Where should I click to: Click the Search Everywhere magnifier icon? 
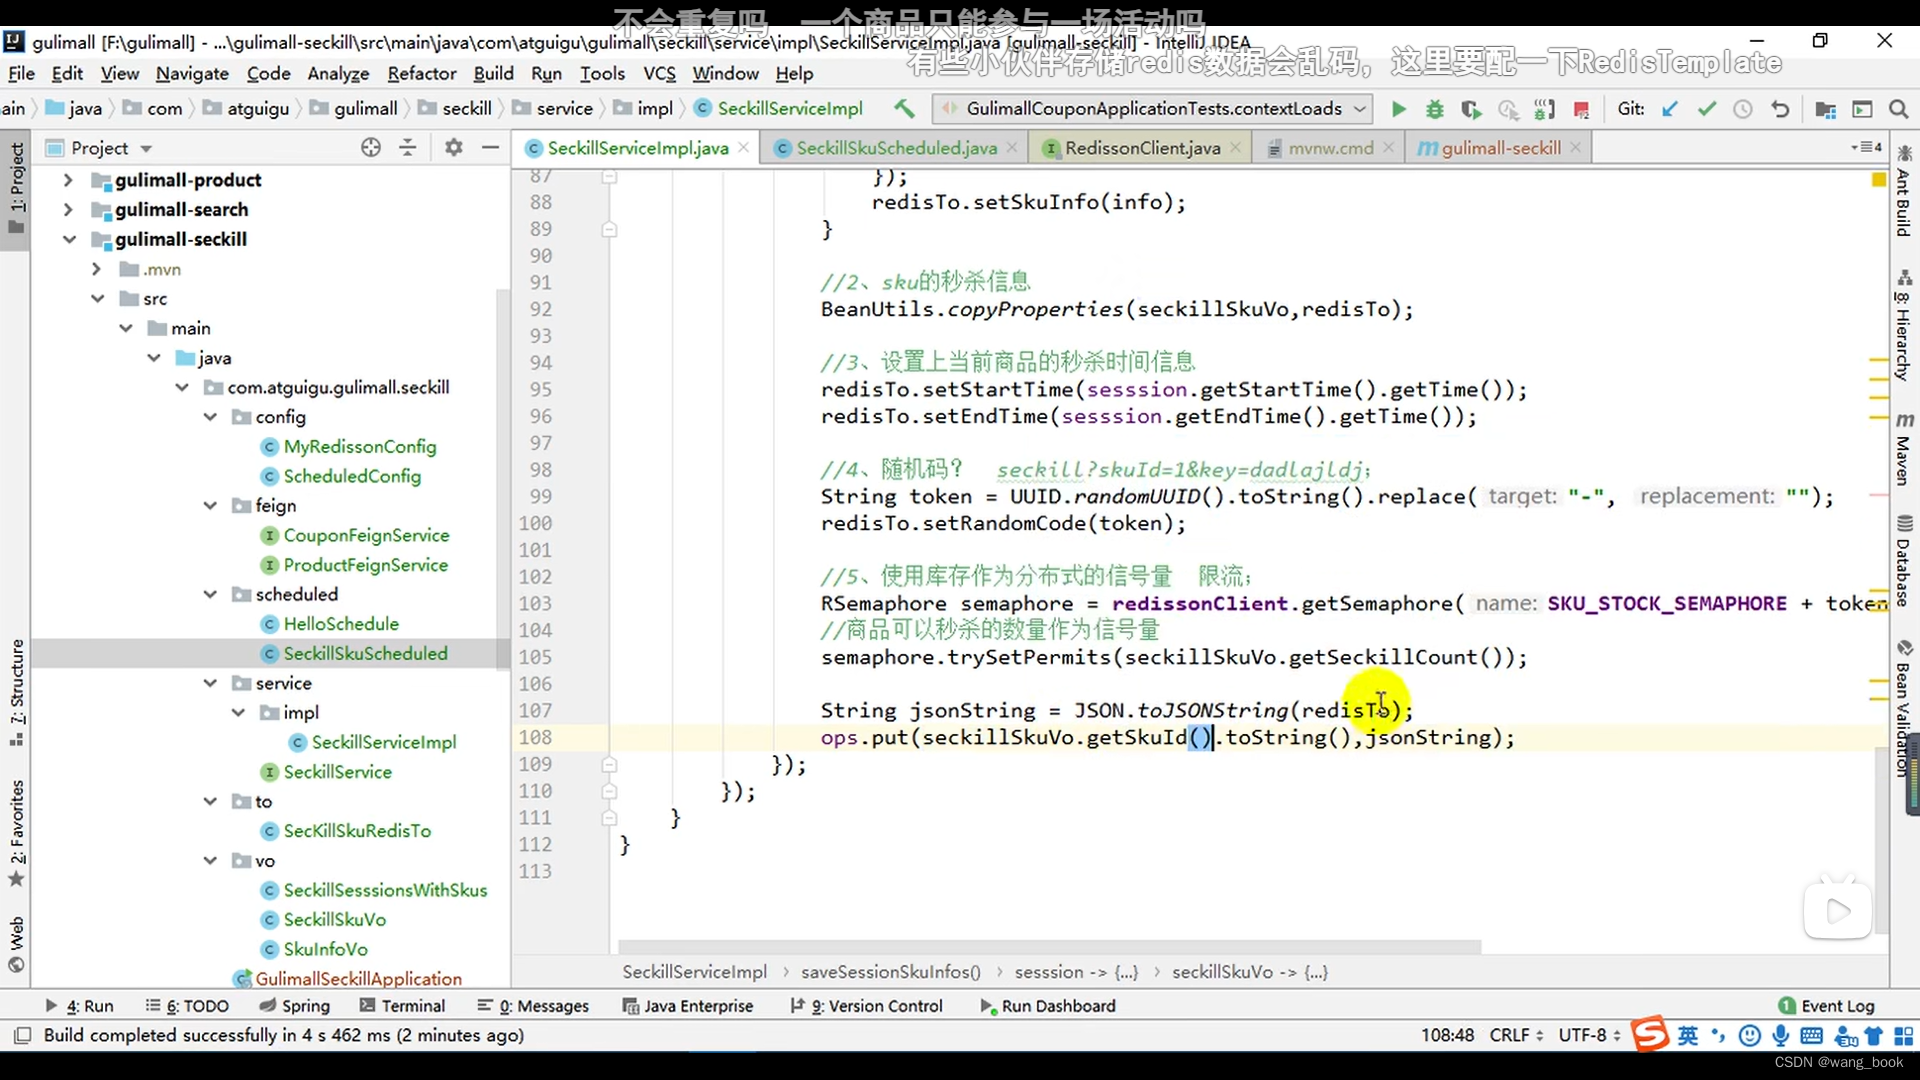(1898, 109)
